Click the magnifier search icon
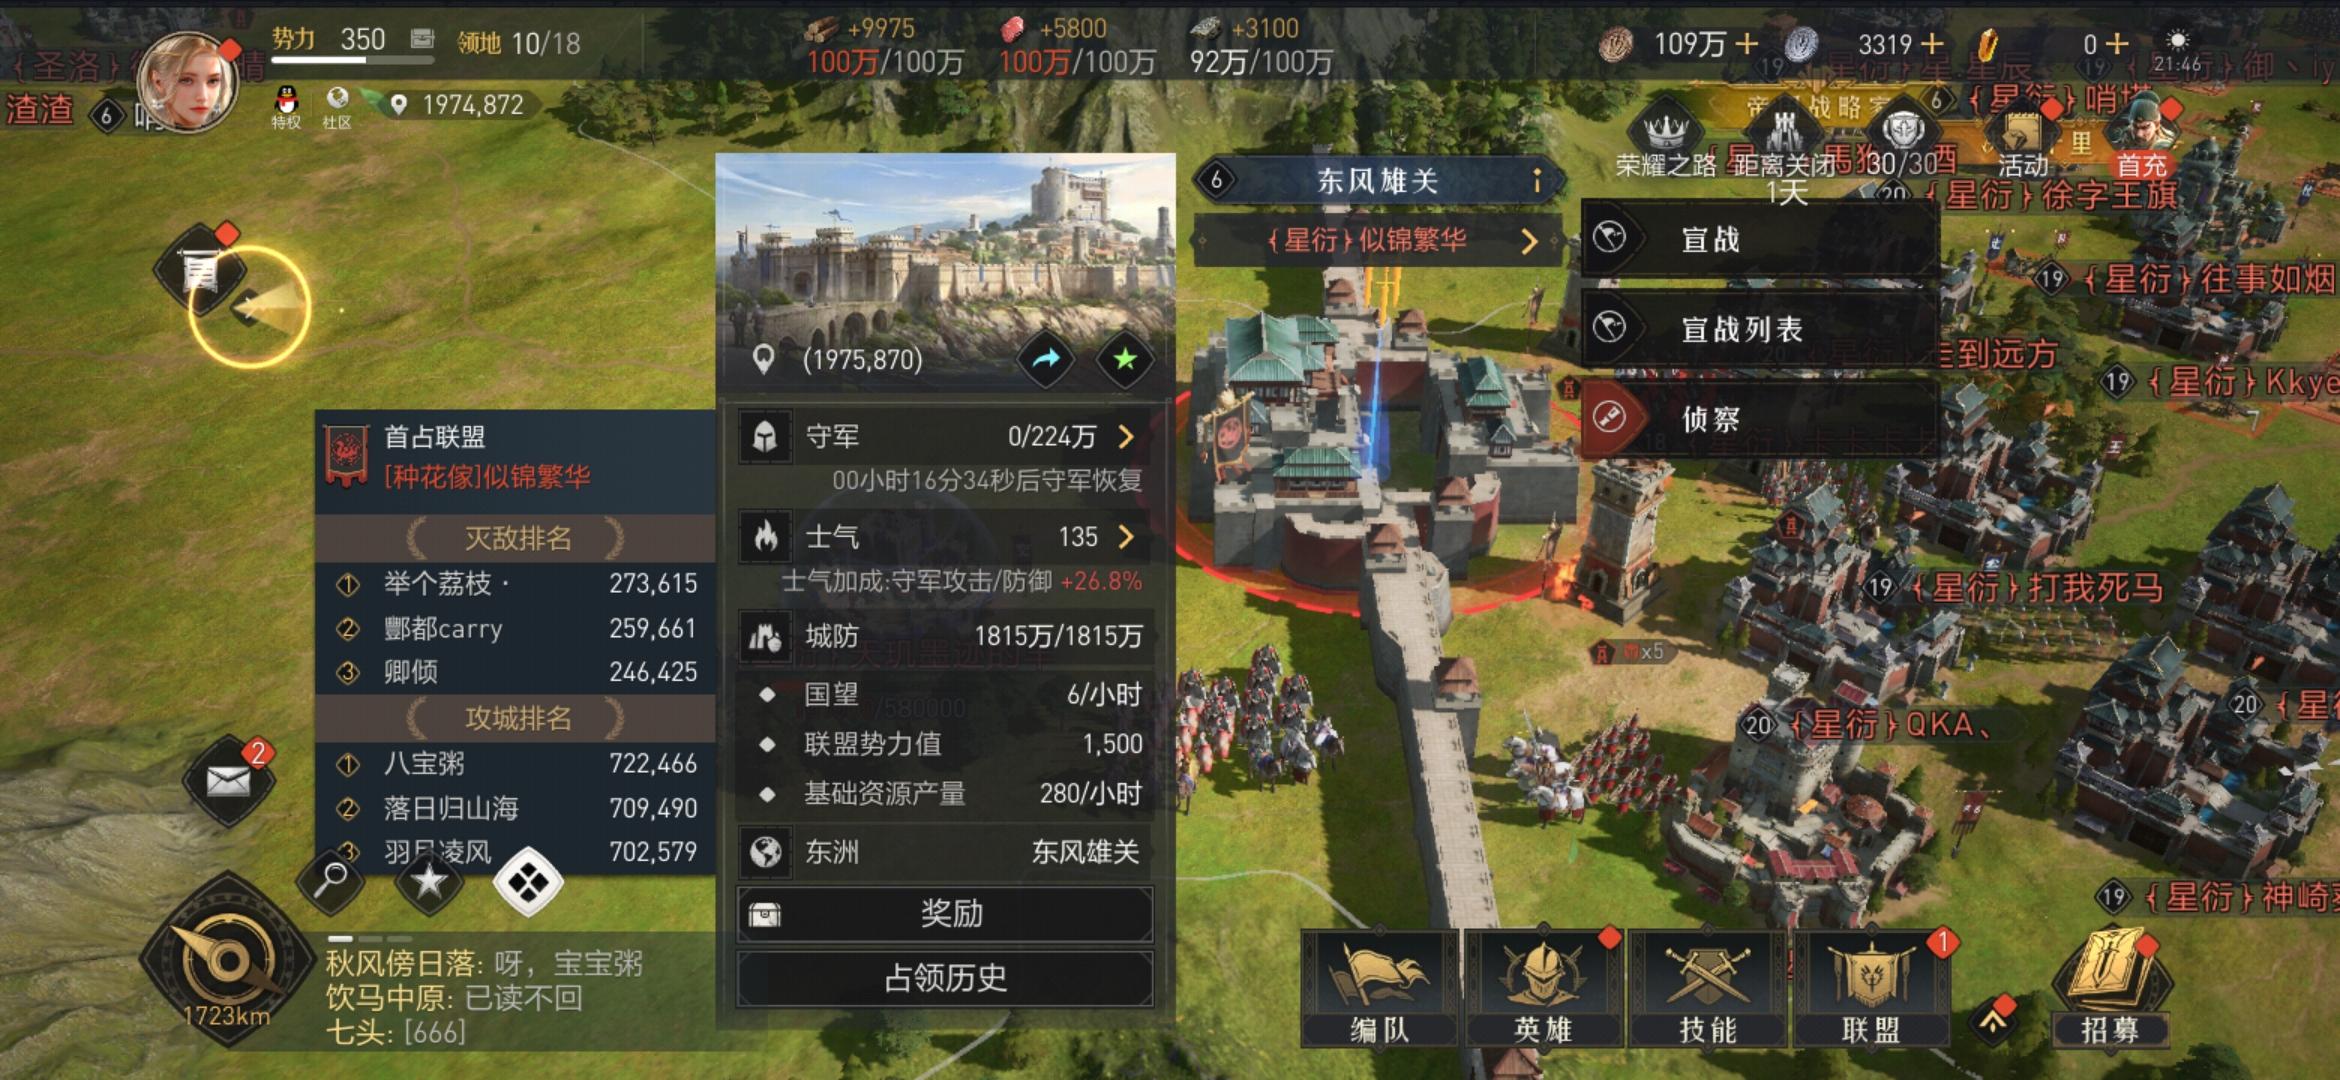This screenshot has width=2340, height=1080. [x=330, y=880]
